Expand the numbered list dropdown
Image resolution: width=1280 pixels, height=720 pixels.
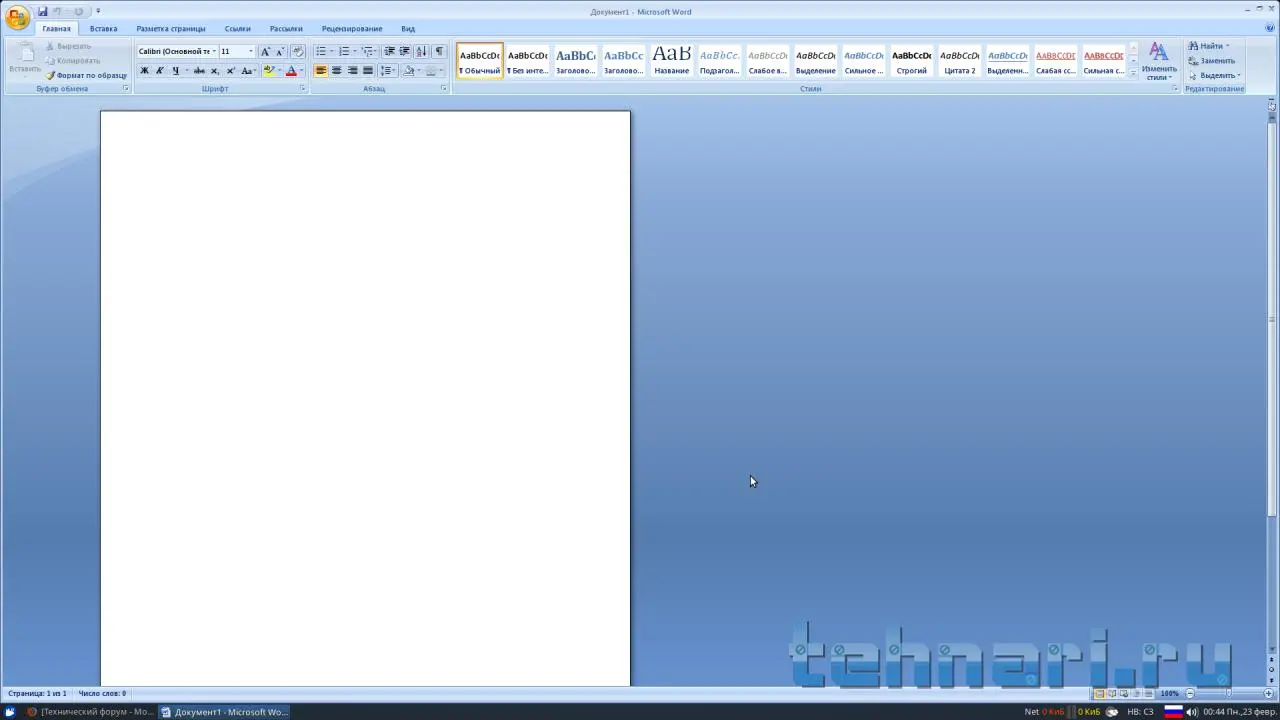(355, 51)
